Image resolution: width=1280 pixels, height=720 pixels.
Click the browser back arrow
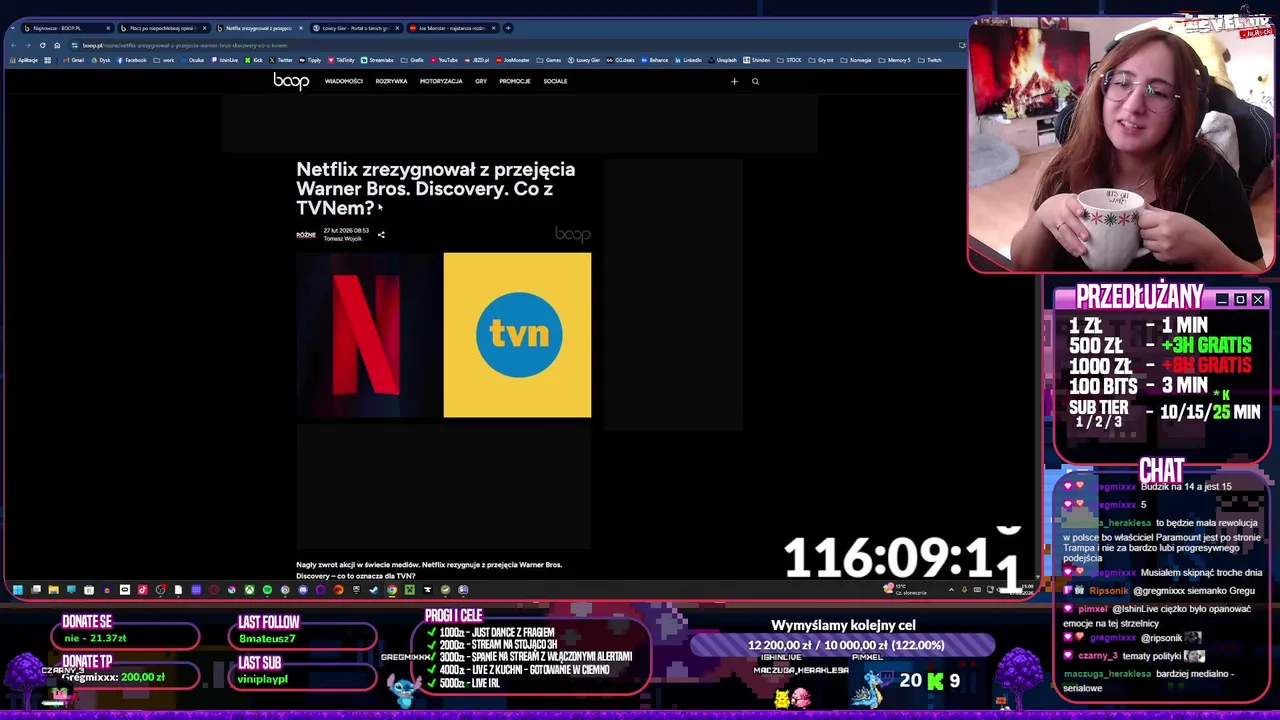[x=13, y=45]
